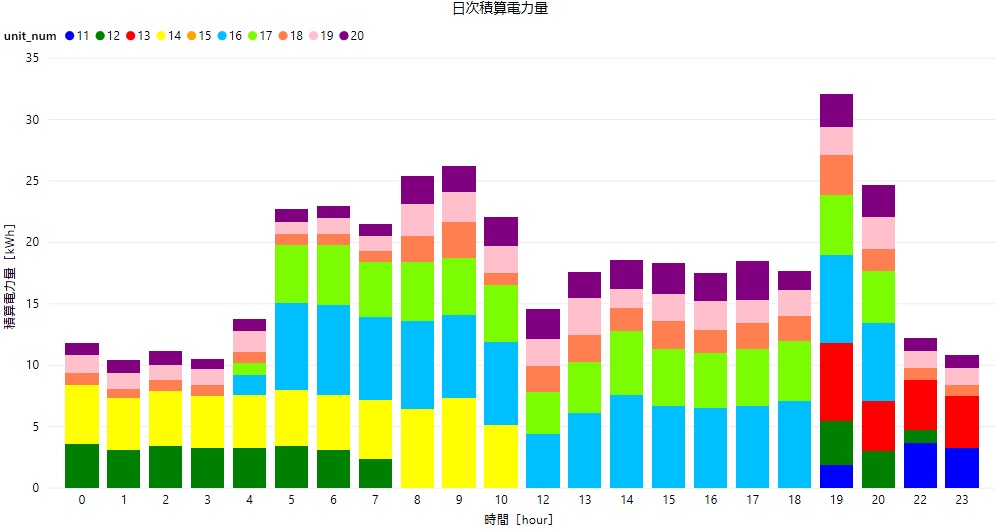Screen dimensions: 996x530
Task: Click the y-axis tick label 15
Action: click(x=32, y=304)
